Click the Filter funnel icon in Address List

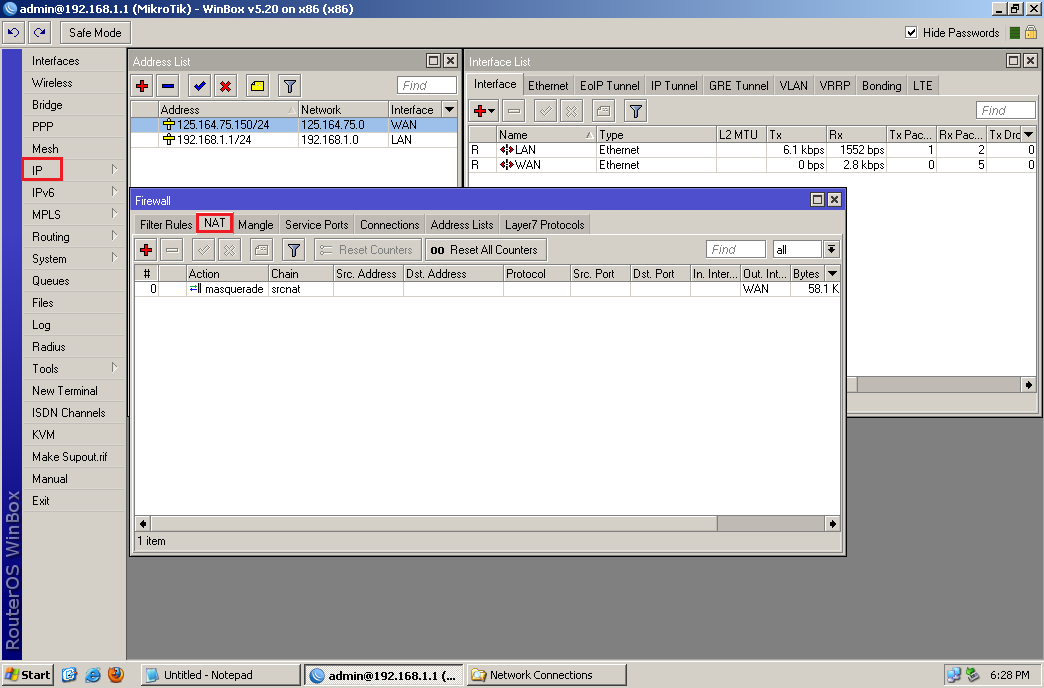point(289,86)
